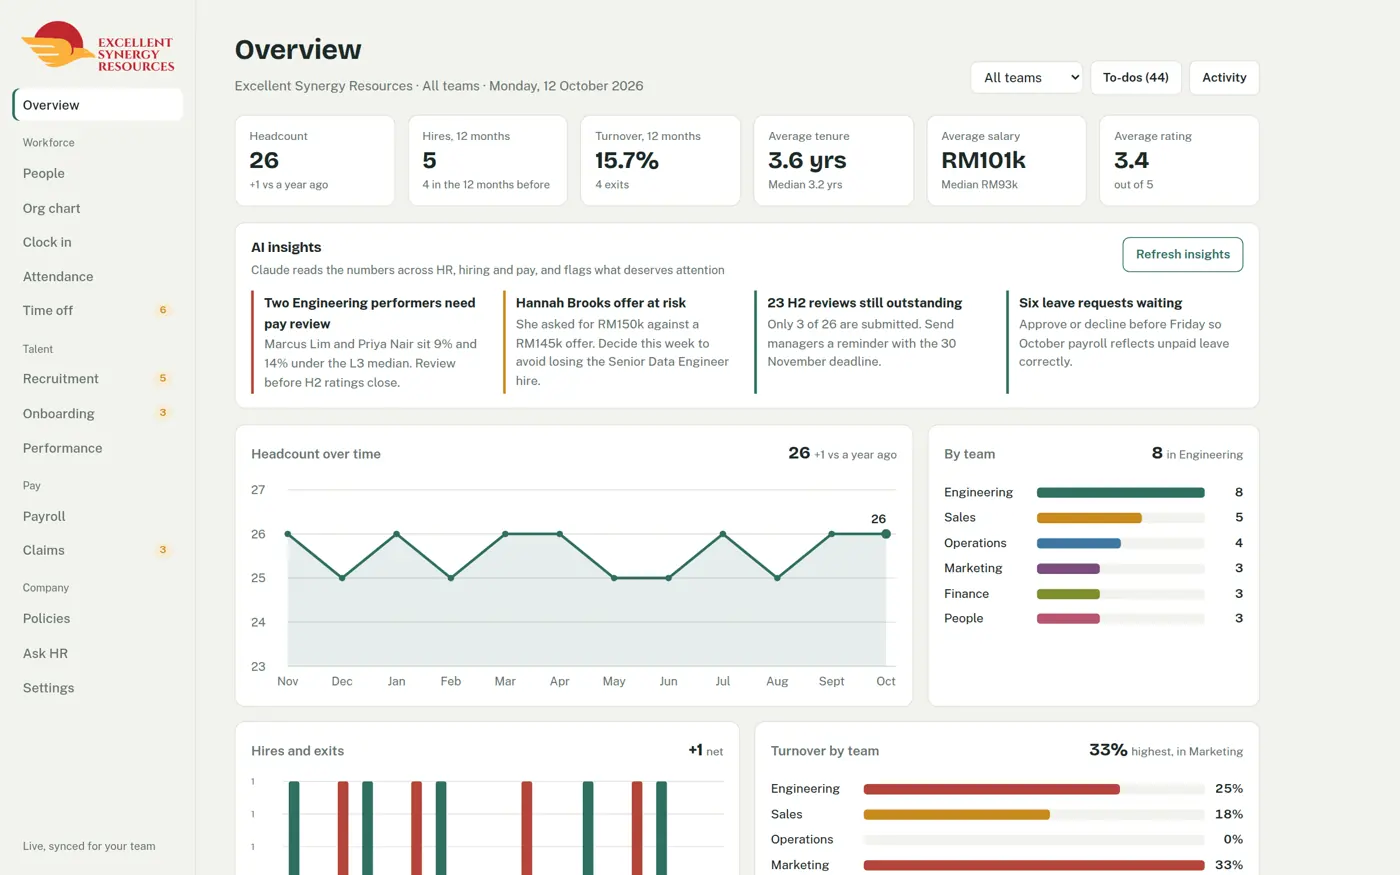This screenshot has height=875, width=1400.
Task: View company Policies
Action: click(98, 618)
